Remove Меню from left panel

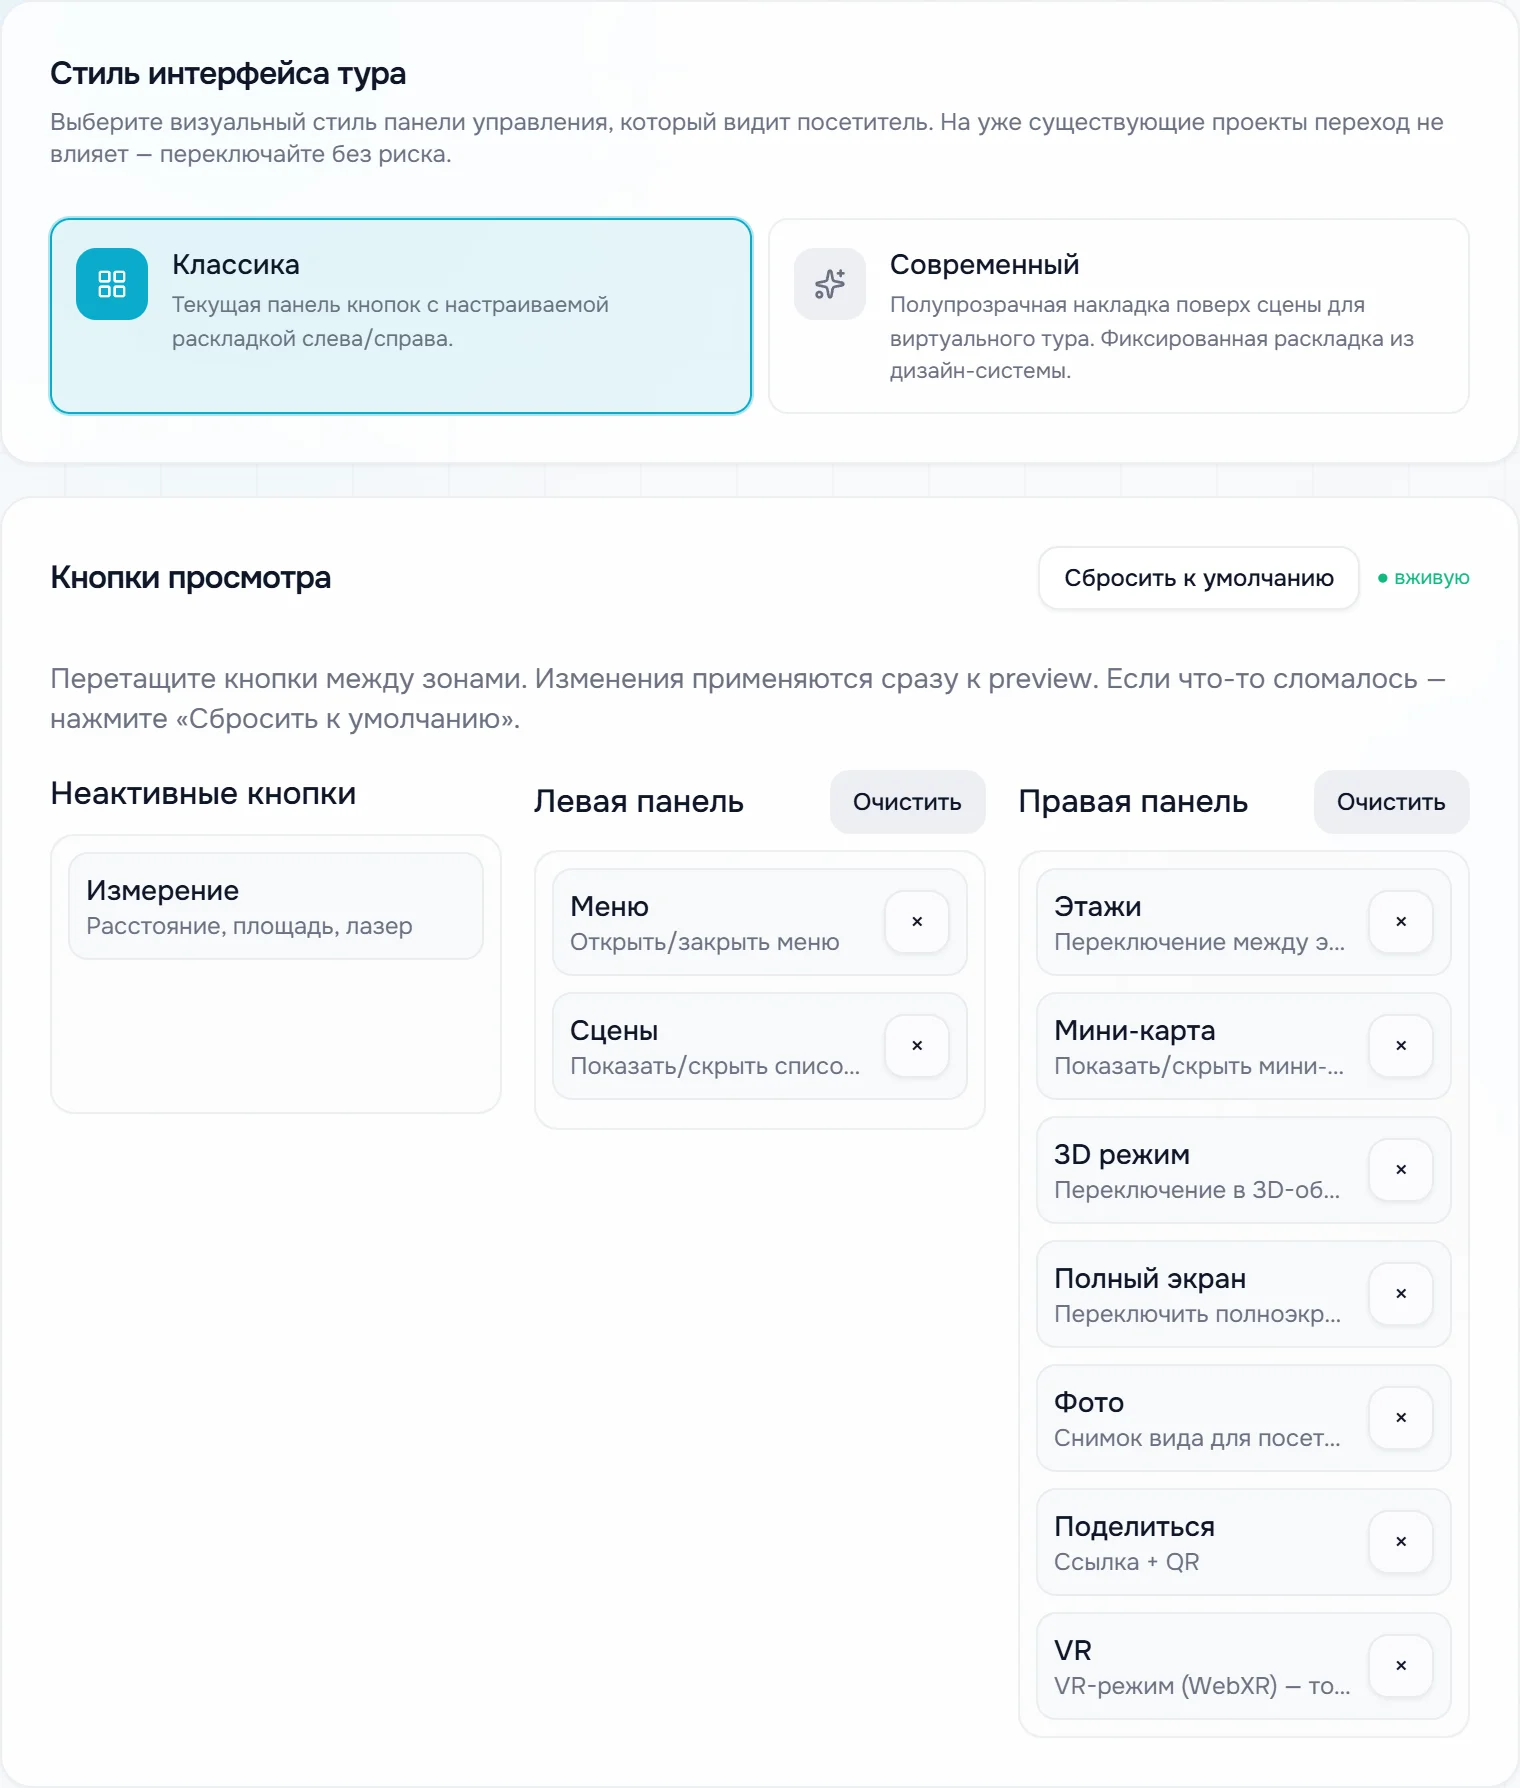click(917, 922)
